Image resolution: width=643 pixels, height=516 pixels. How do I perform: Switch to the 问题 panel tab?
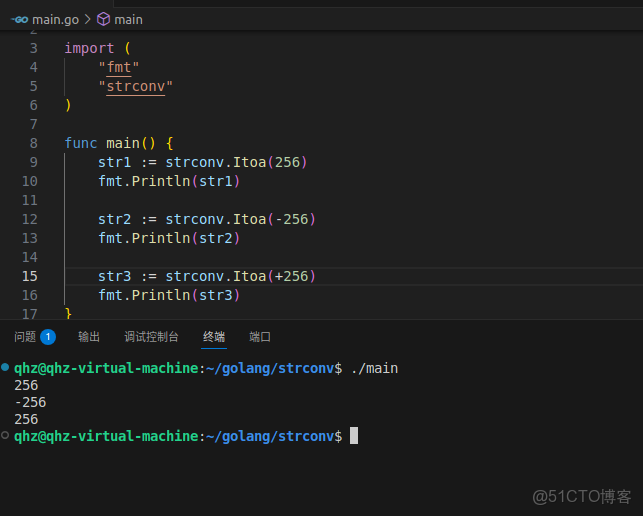pos(25,337)
